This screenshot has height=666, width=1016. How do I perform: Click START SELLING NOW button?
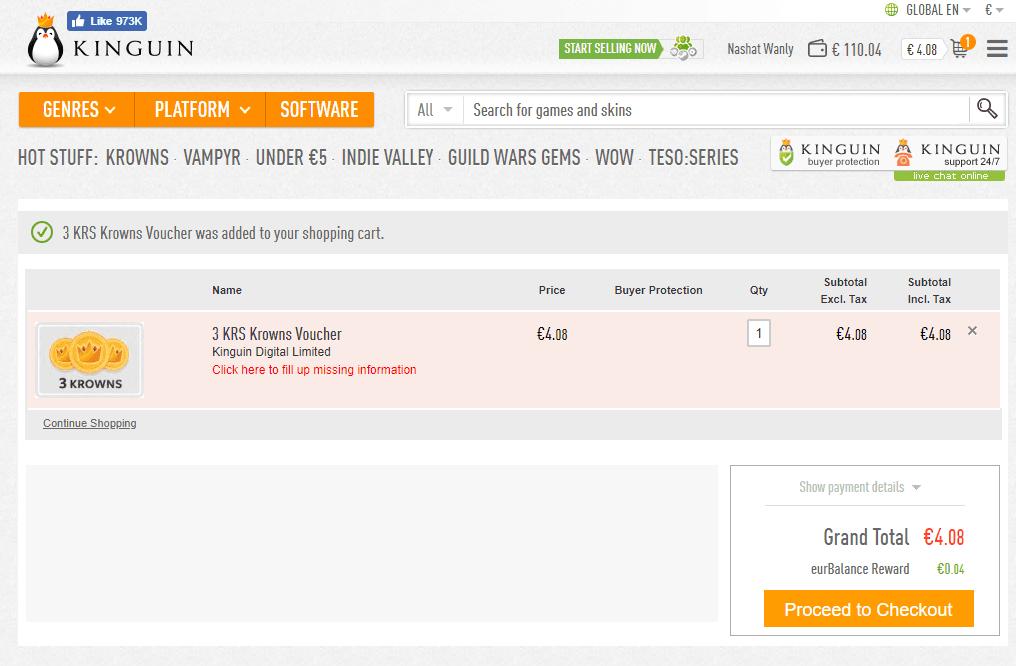(x=610, y=49)
